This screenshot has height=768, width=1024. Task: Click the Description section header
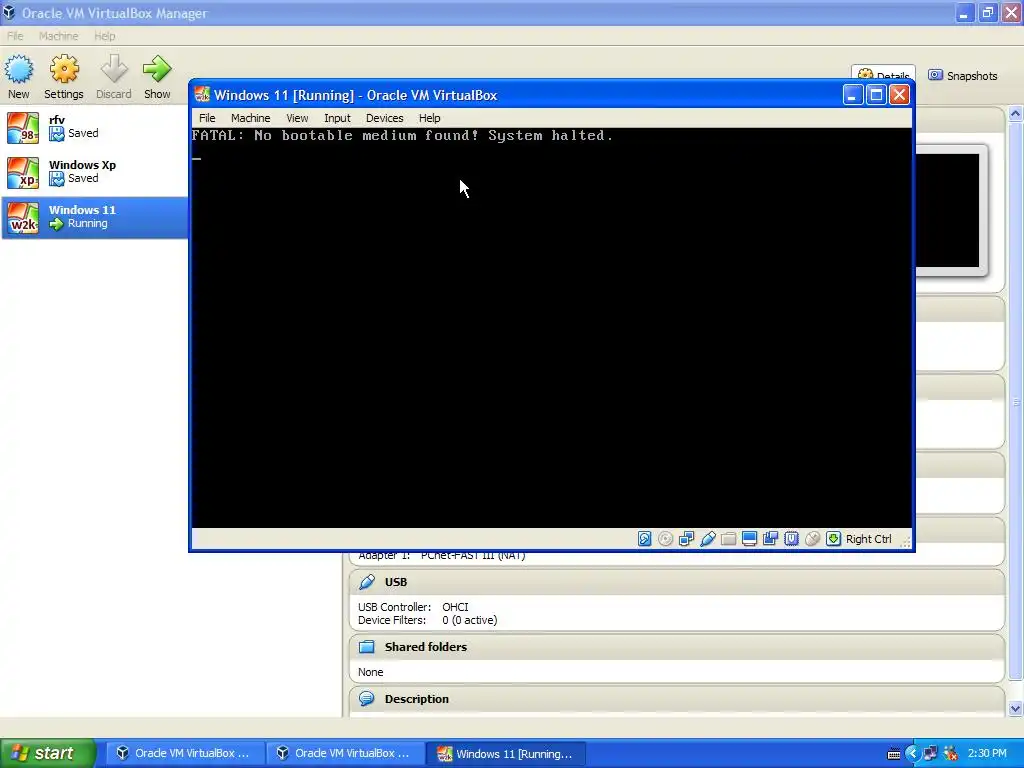click(677, 699)
